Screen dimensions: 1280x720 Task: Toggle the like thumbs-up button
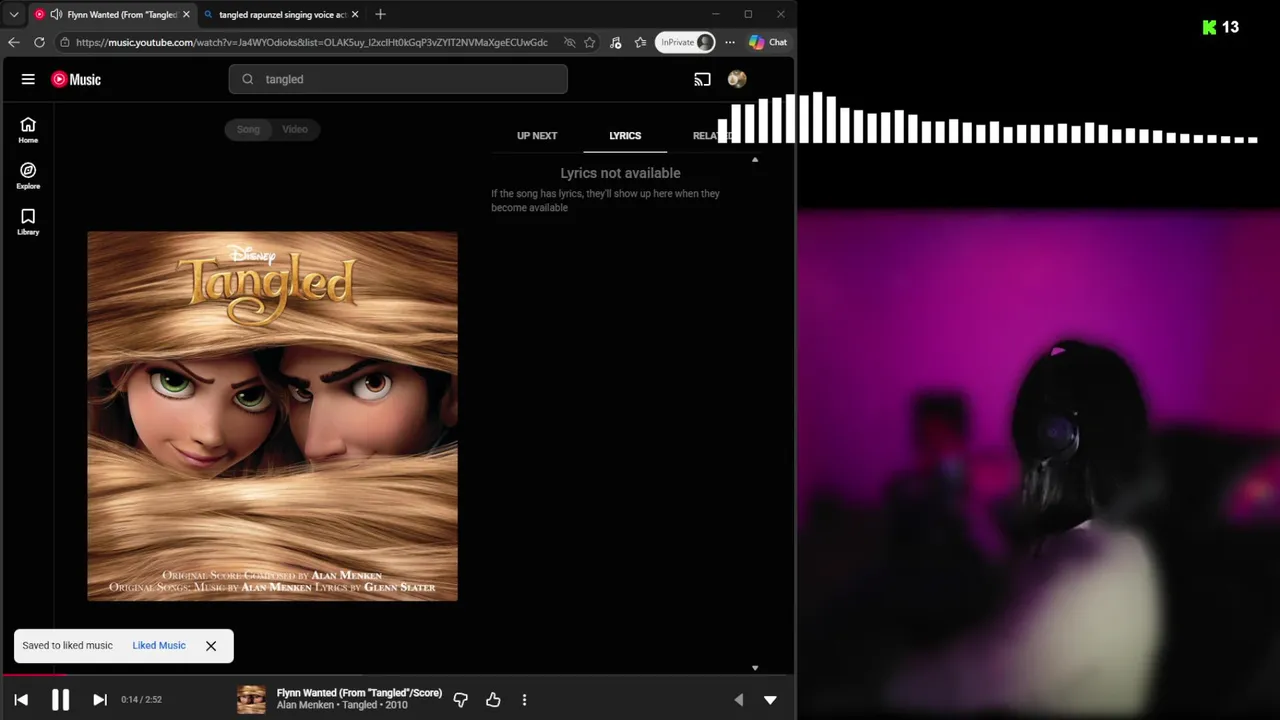[493, 700]
